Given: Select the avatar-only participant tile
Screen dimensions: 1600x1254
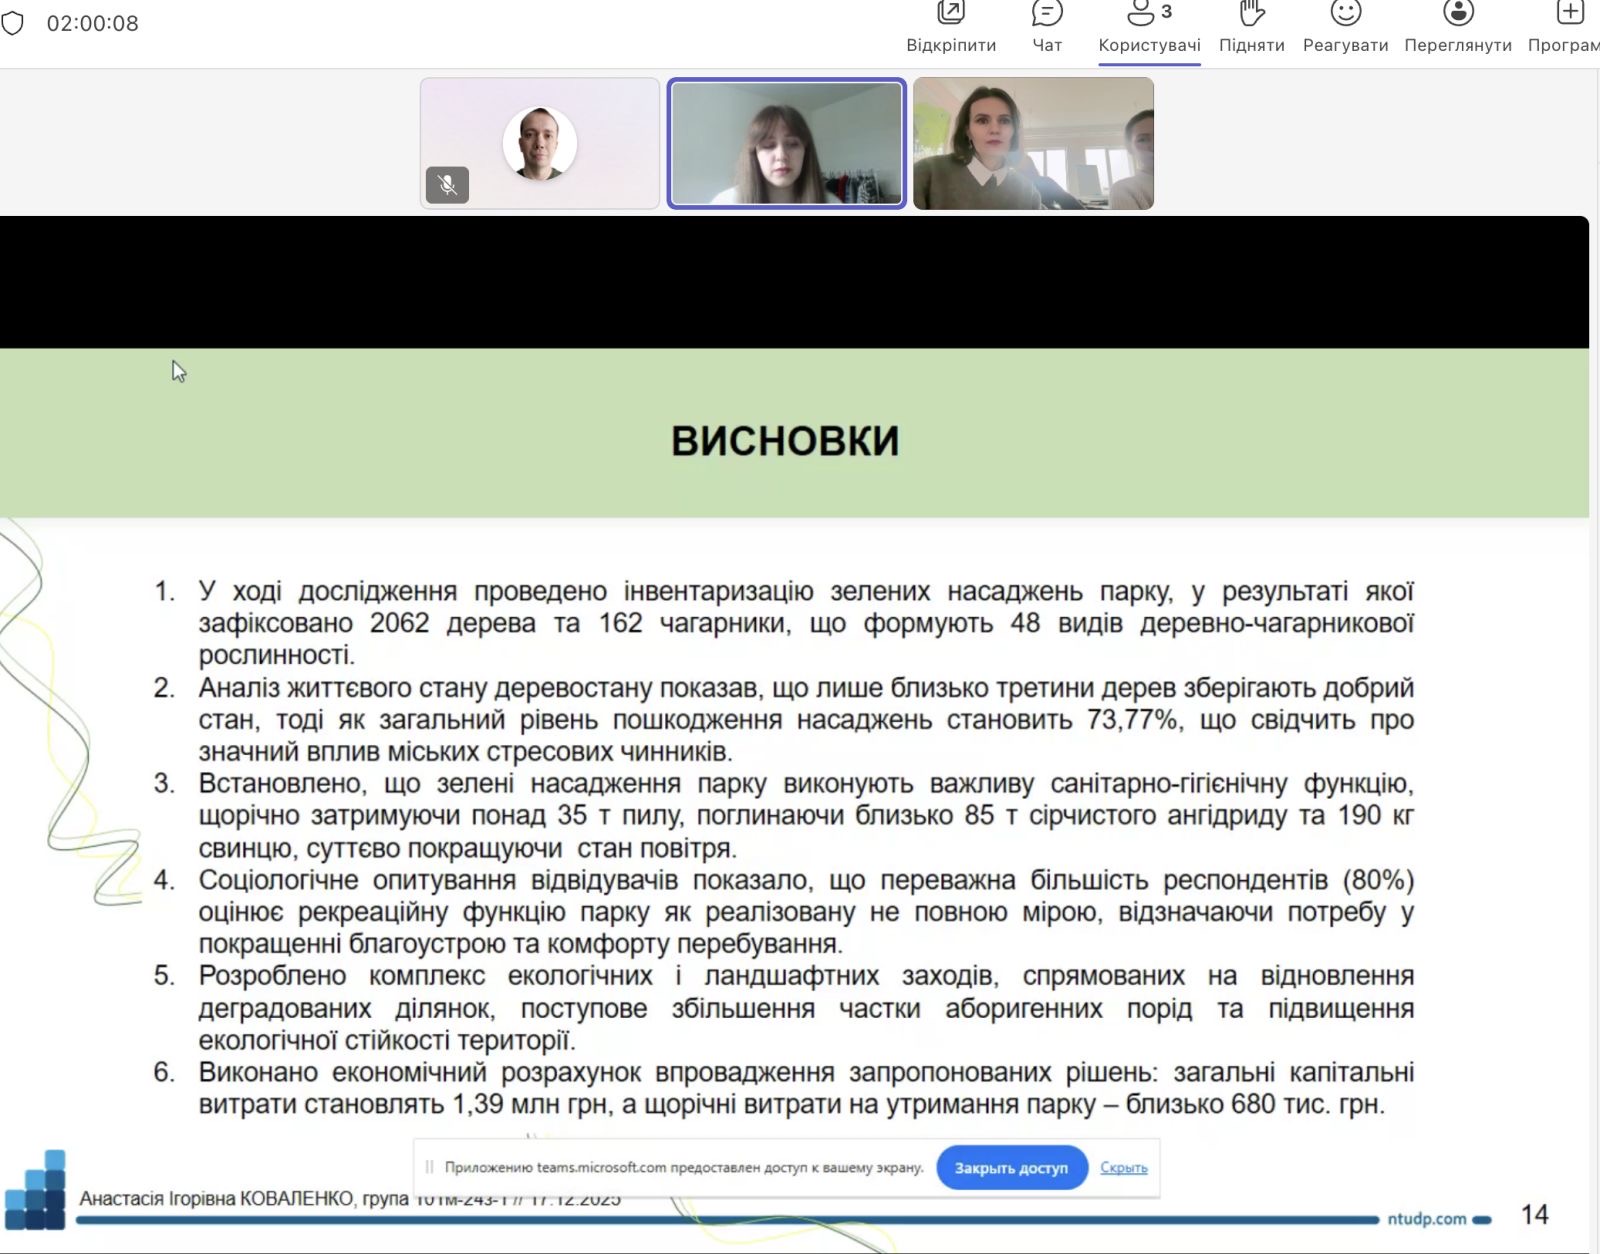Looking at the screenshot, I should [540, 143].
